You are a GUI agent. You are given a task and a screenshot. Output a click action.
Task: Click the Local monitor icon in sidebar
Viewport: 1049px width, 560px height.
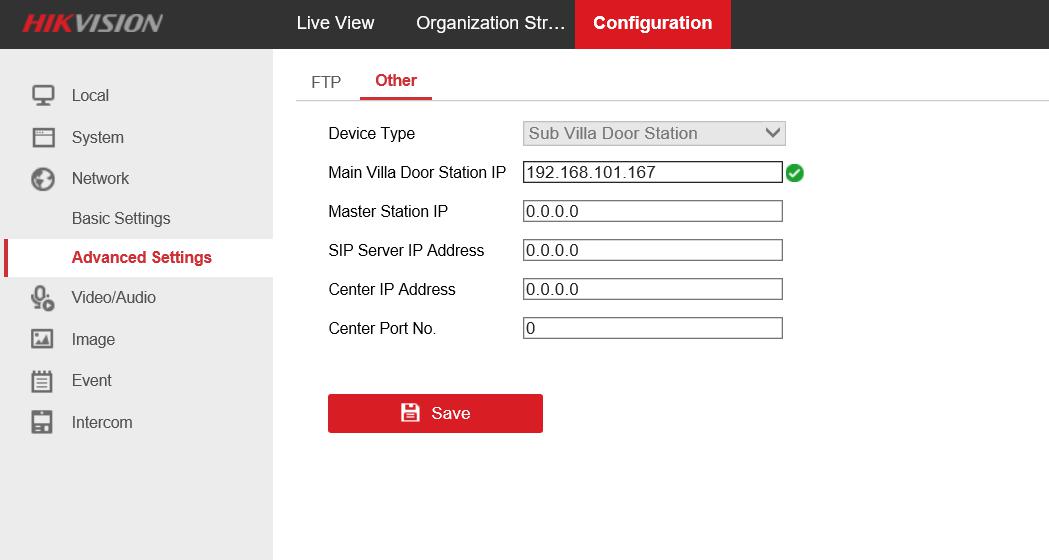click(42, 95)
